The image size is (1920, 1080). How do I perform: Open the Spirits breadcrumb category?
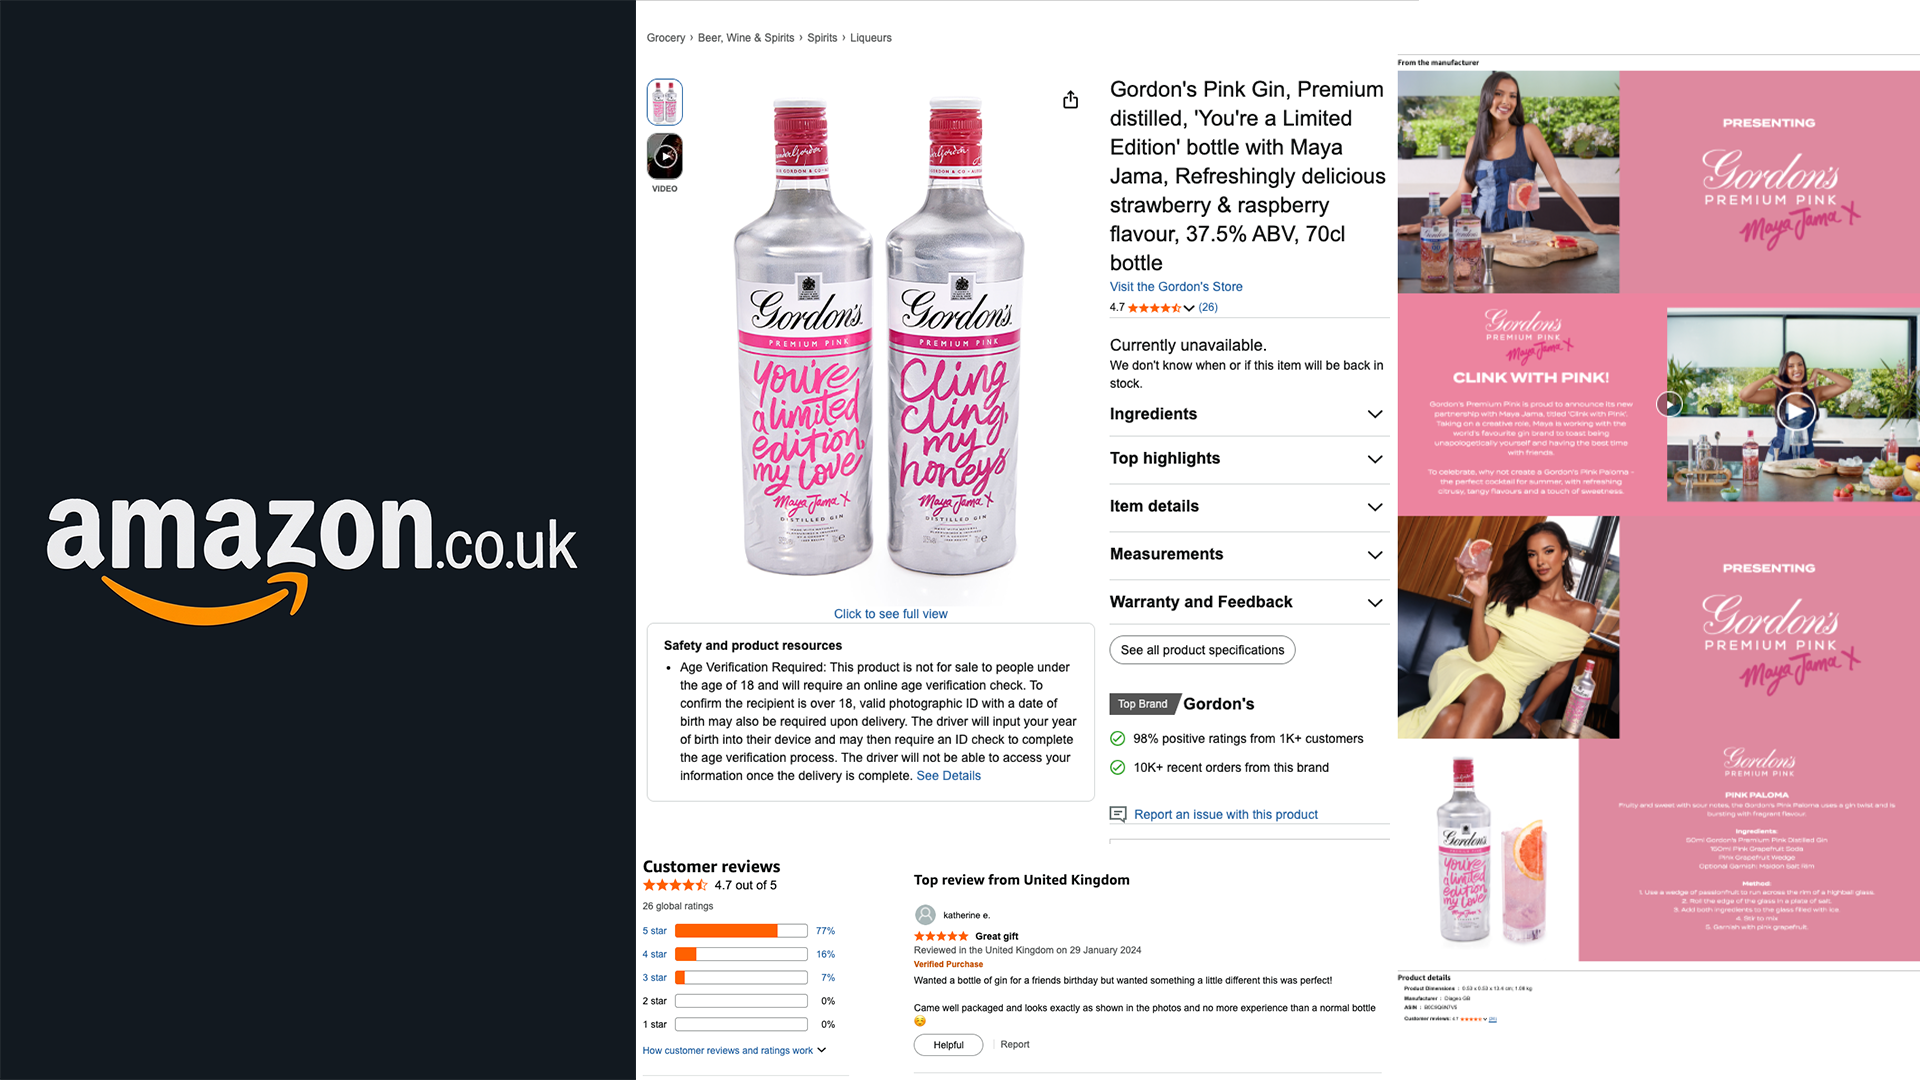tap(822, 38)
